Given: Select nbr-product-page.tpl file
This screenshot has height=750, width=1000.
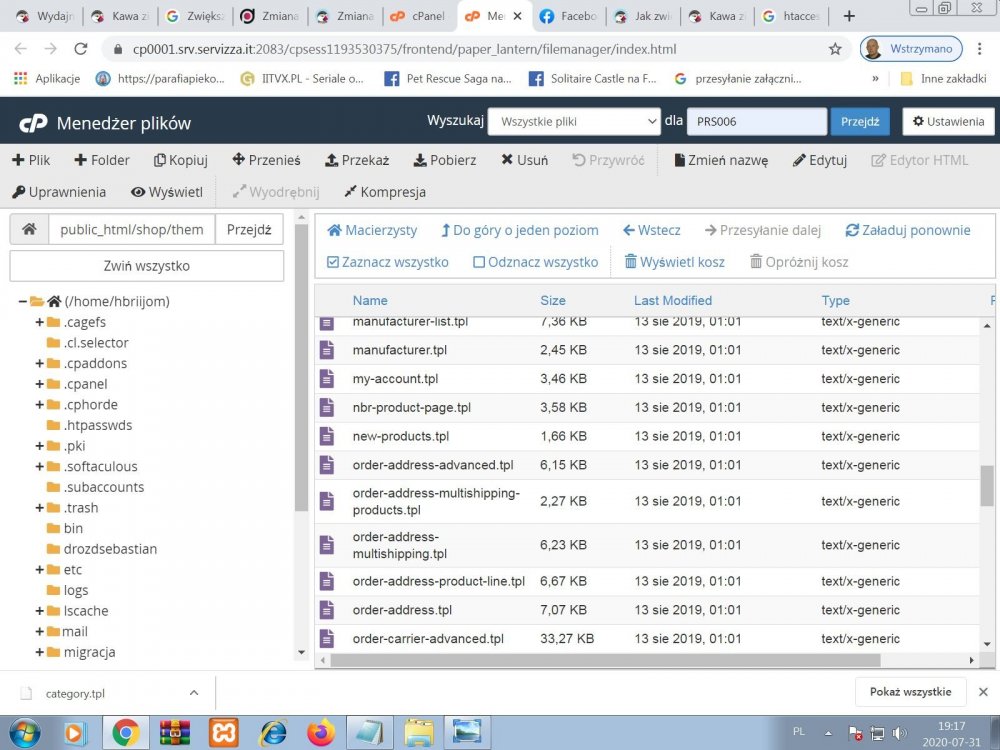Looking at the screenshot, I should [412, 408].
